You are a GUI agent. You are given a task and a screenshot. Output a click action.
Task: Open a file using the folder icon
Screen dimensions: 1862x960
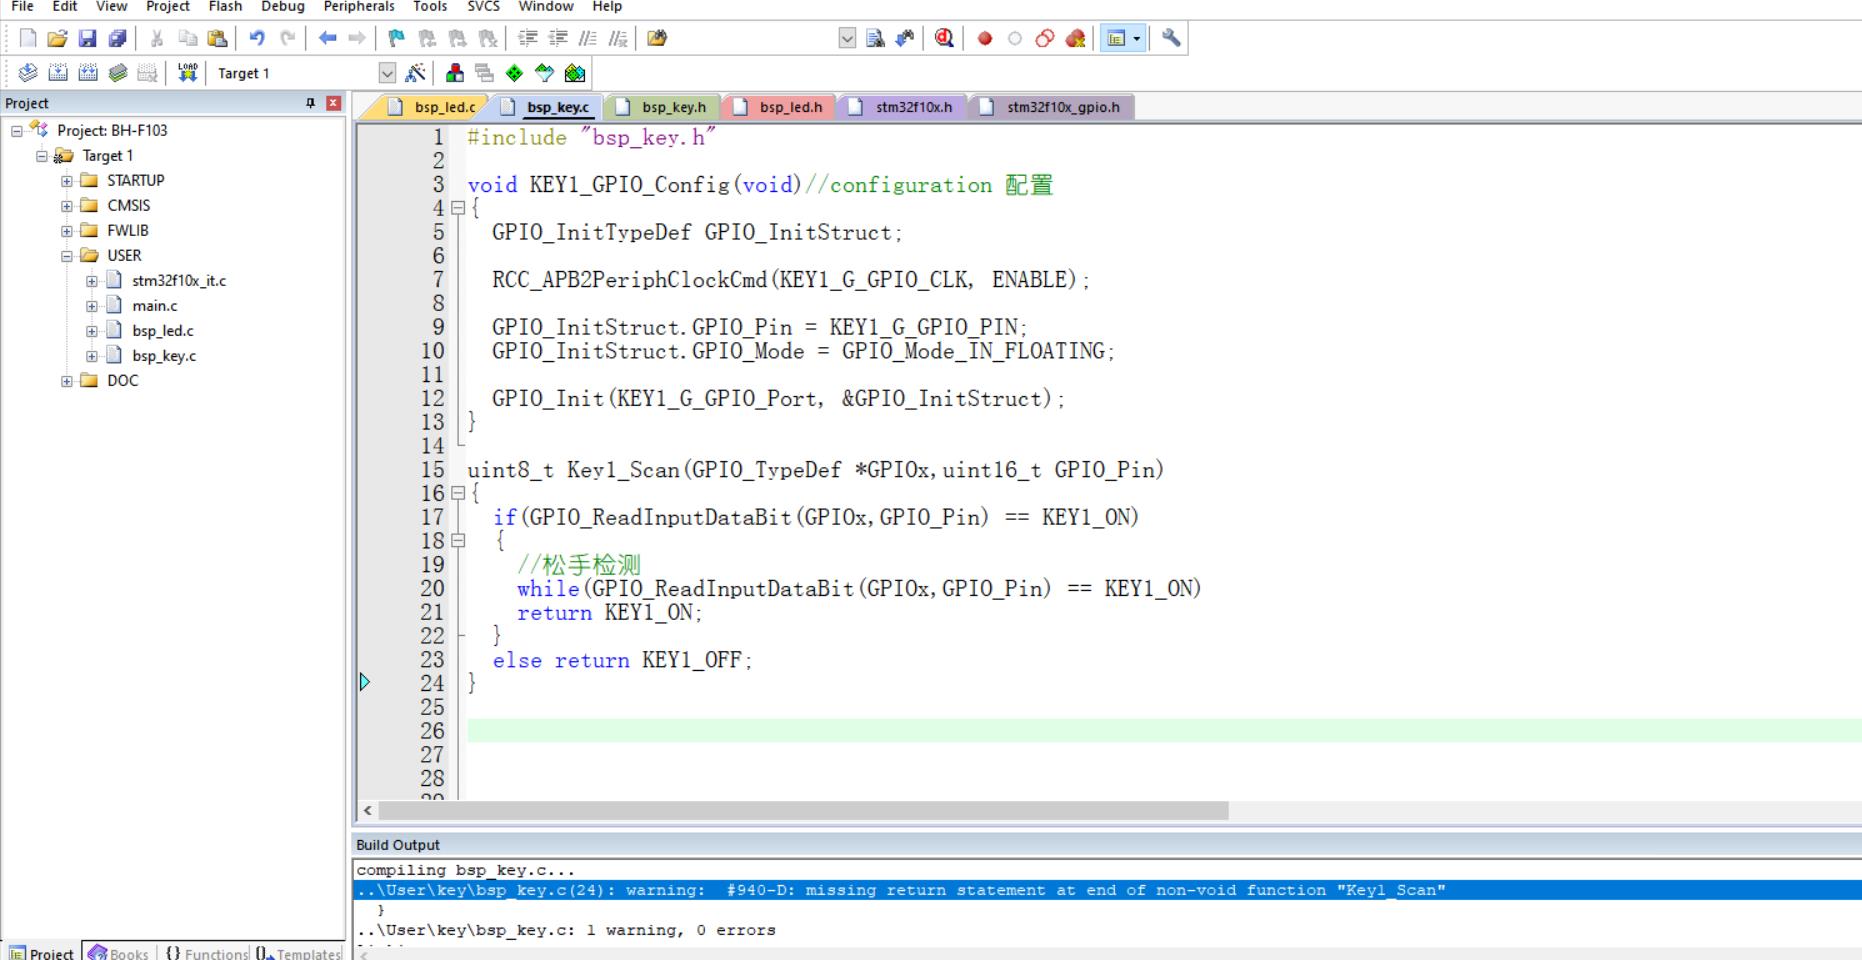click(57, 38)
